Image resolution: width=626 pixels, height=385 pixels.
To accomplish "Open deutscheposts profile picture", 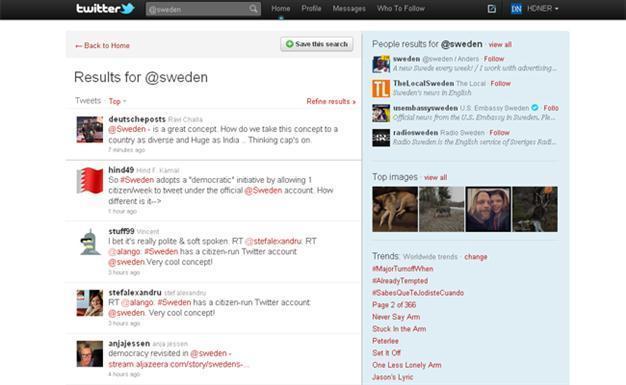I will pos(90,129).
